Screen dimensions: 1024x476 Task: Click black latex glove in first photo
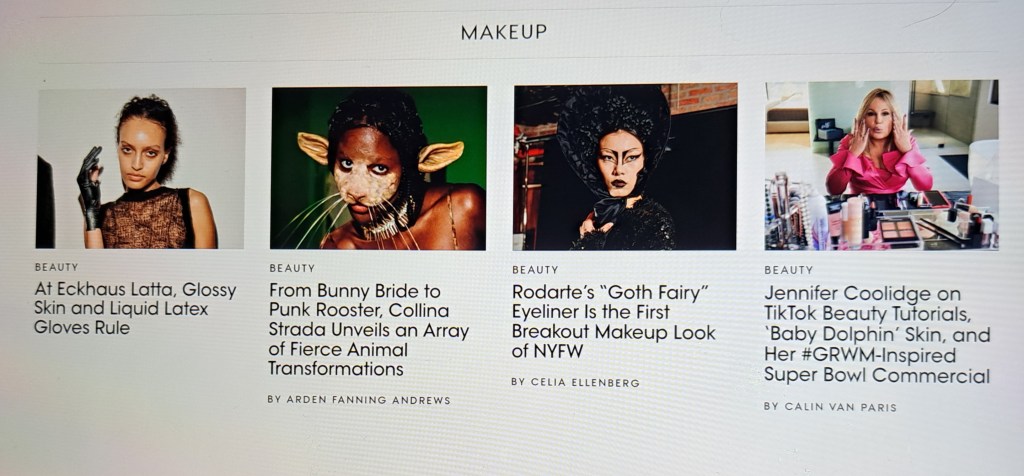(x=90, y=187)
